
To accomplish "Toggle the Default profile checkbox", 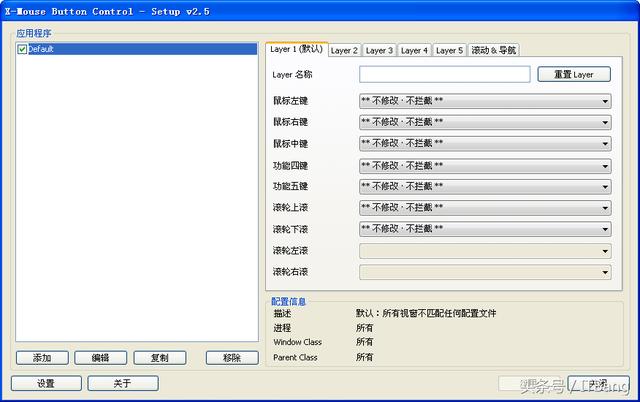I will click(x=22, y=49).
